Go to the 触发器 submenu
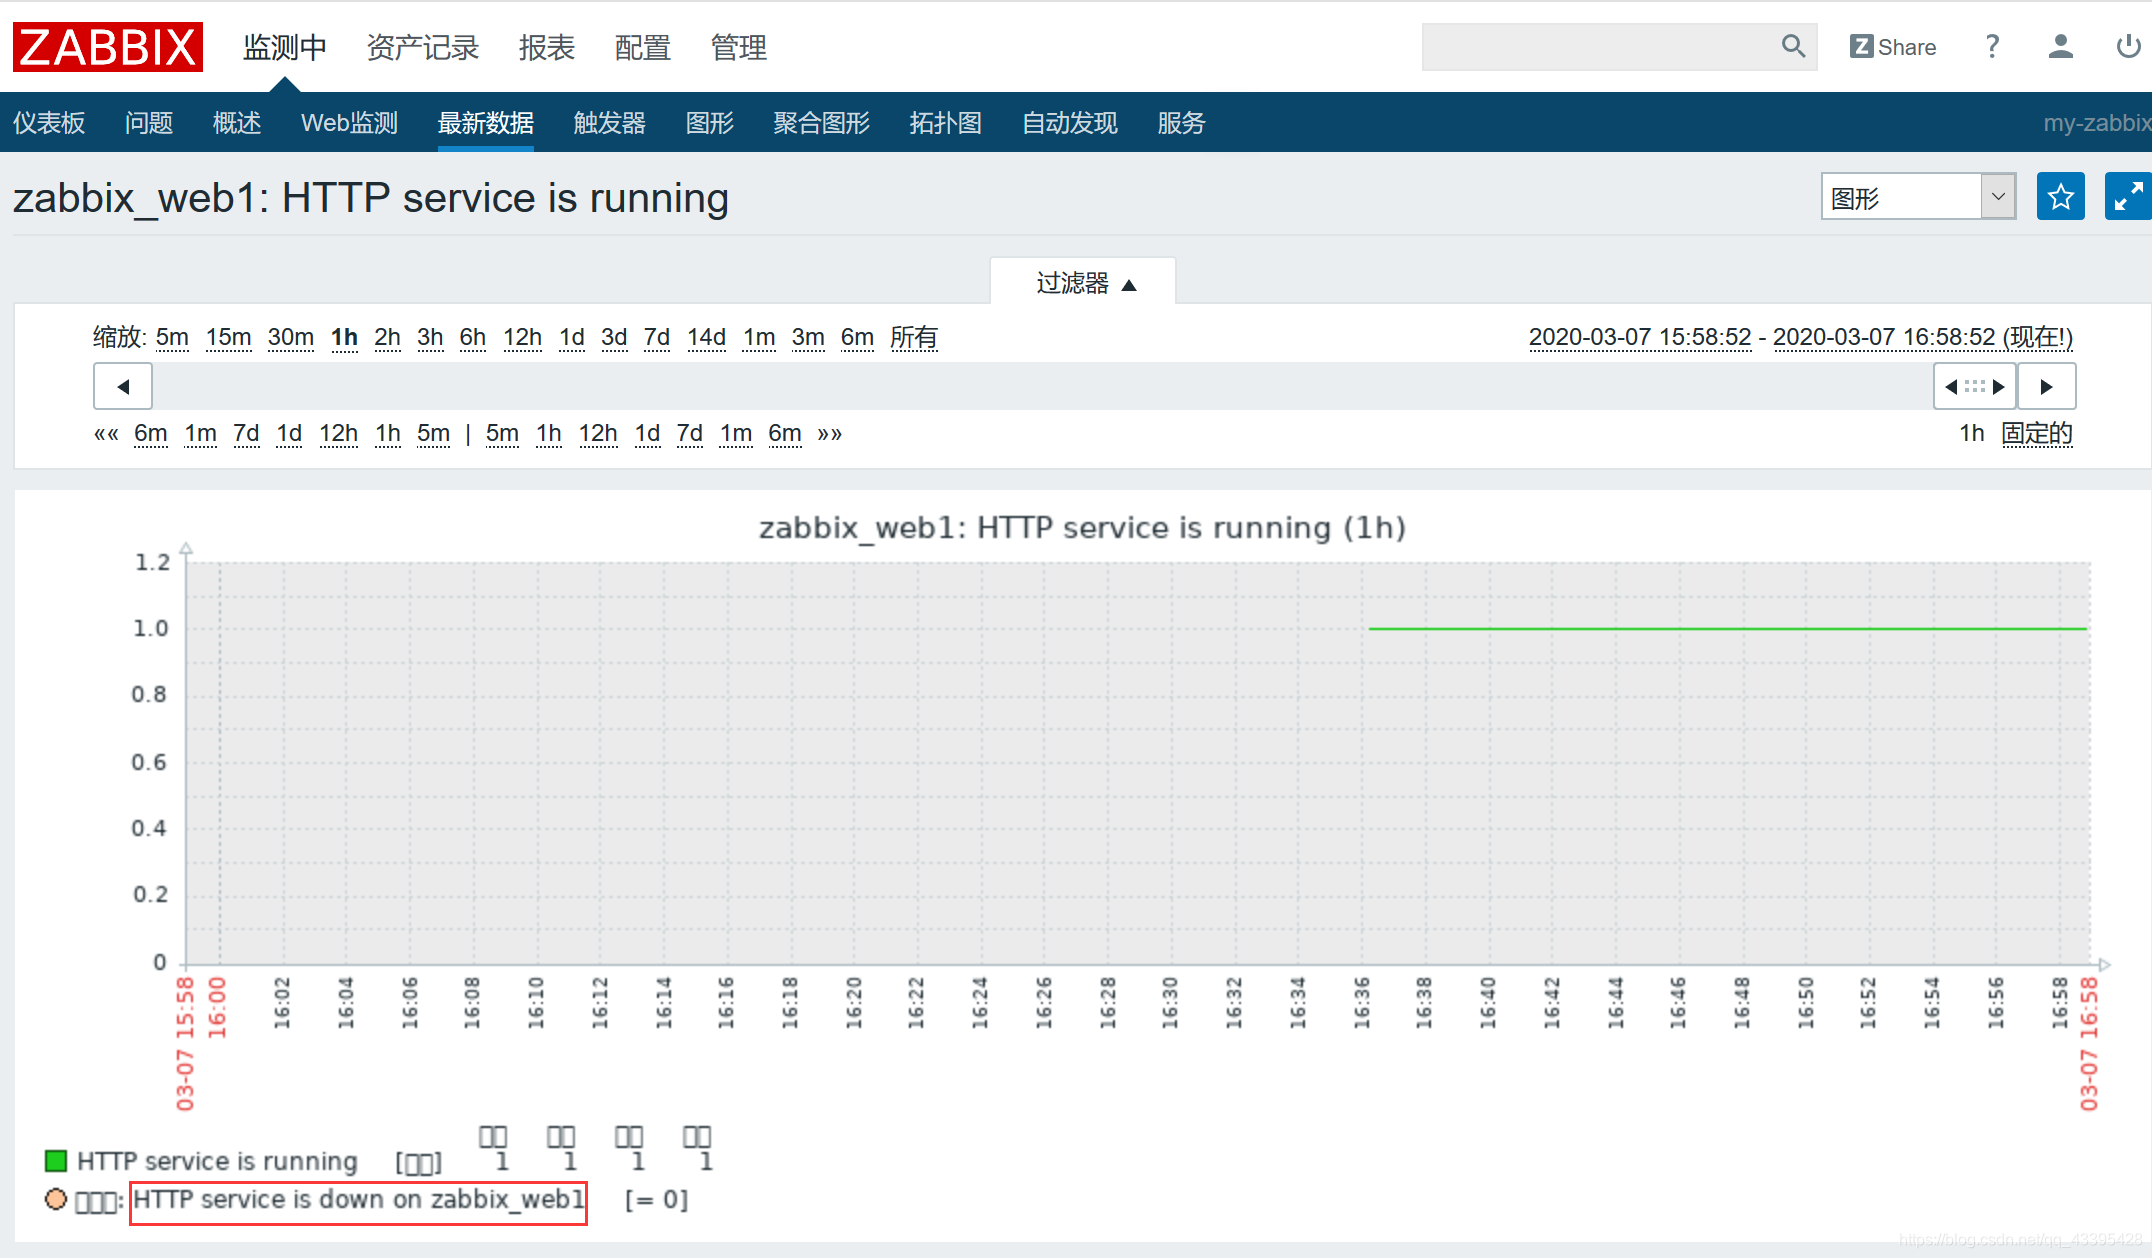This screenshot has width=2152, height=1258. pyautogui.click(x=610, y=123)
